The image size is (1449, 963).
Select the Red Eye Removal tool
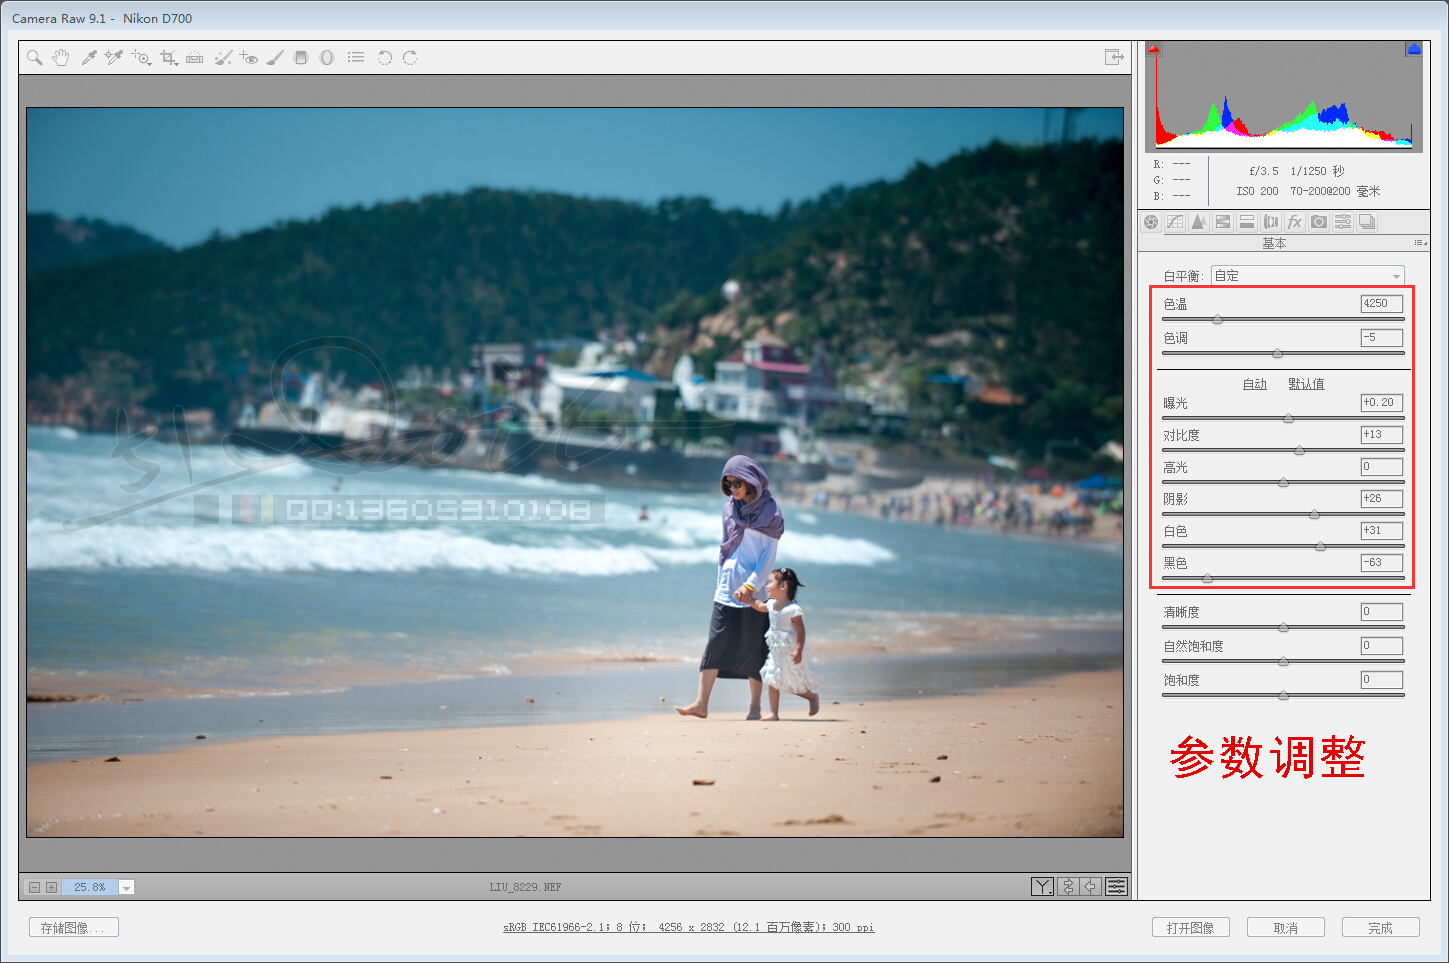coord(249,58)
